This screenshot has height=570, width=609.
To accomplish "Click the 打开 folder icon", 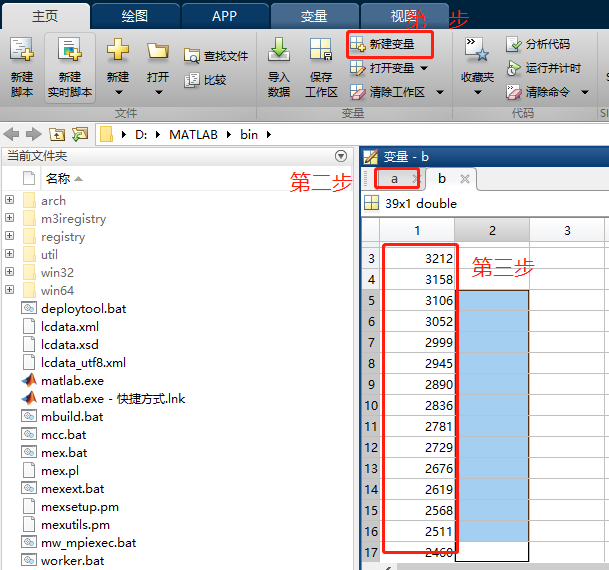I will pos(158,50).
